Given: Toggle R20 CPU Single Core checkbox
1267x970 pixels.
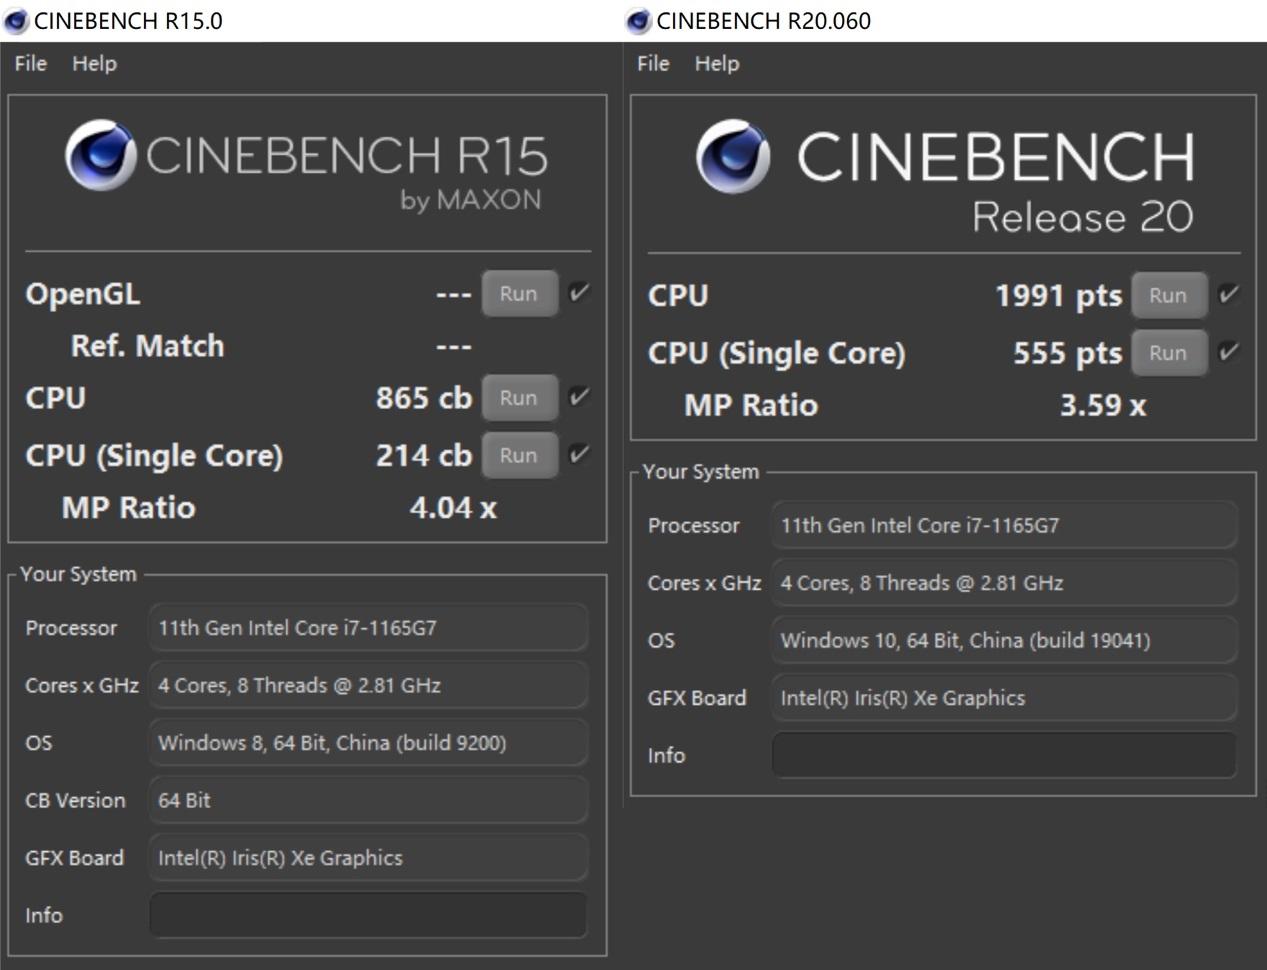Looking at the screenshot, I should (x=1229, y=352).
